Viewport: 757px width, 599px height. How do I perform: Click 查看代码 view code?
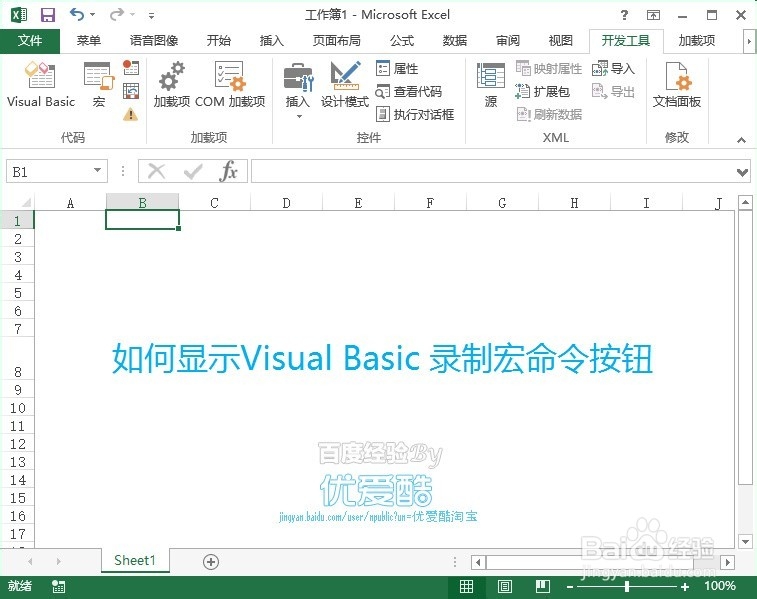pos(408,91)
